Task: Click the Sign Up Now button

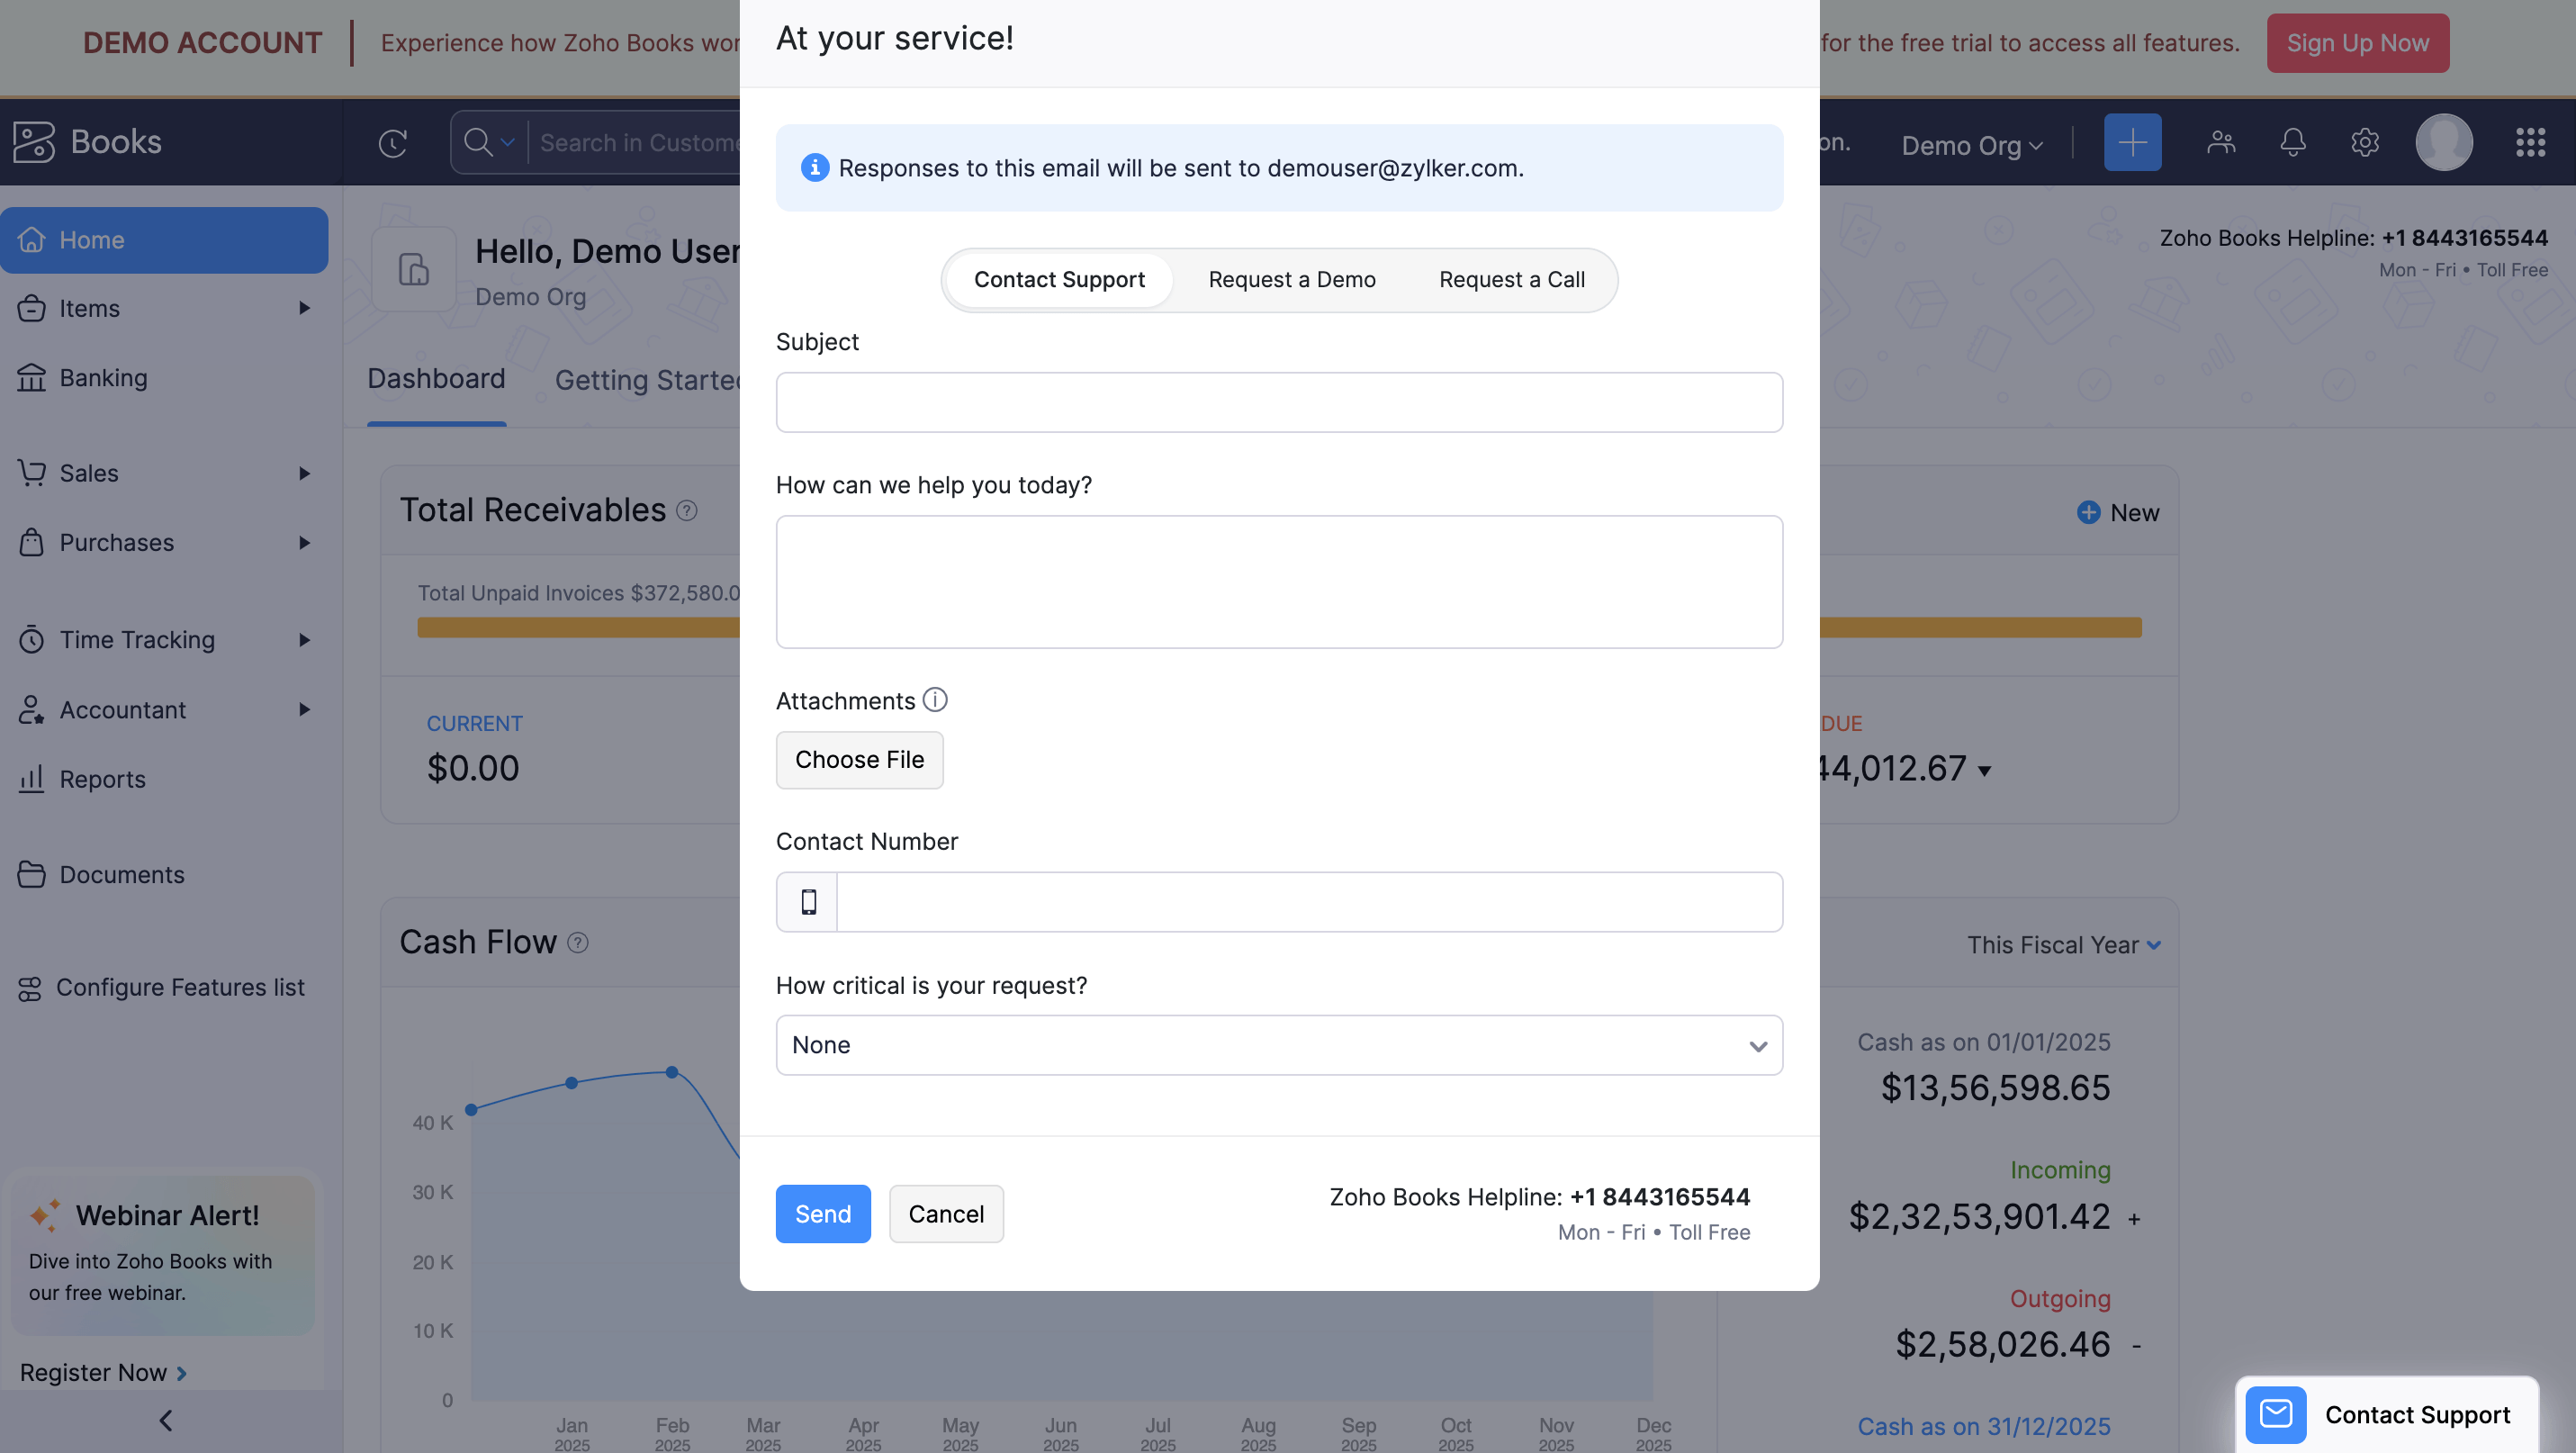Action: [2357, 43]
